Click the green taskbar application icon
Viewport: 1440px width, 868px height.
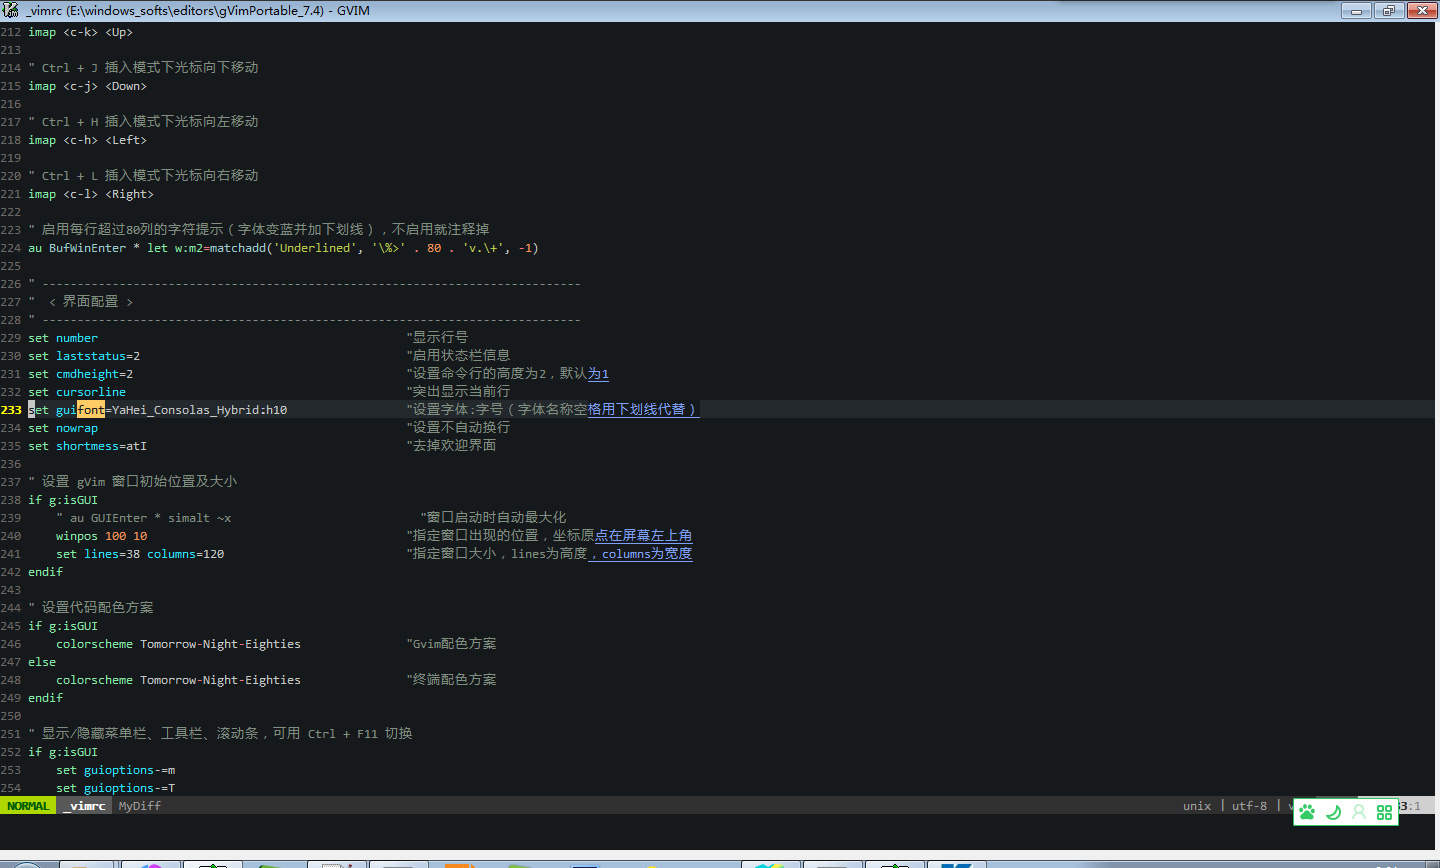click(x=520, y=864)
